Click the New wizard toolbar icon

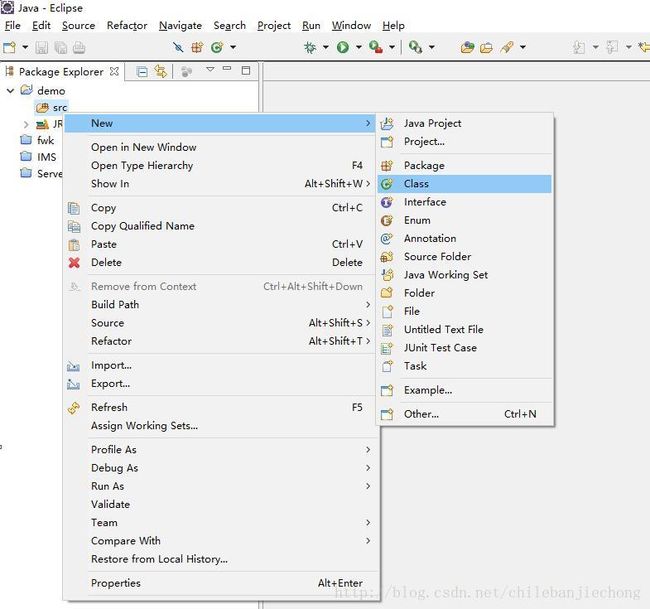coord(9,47)
